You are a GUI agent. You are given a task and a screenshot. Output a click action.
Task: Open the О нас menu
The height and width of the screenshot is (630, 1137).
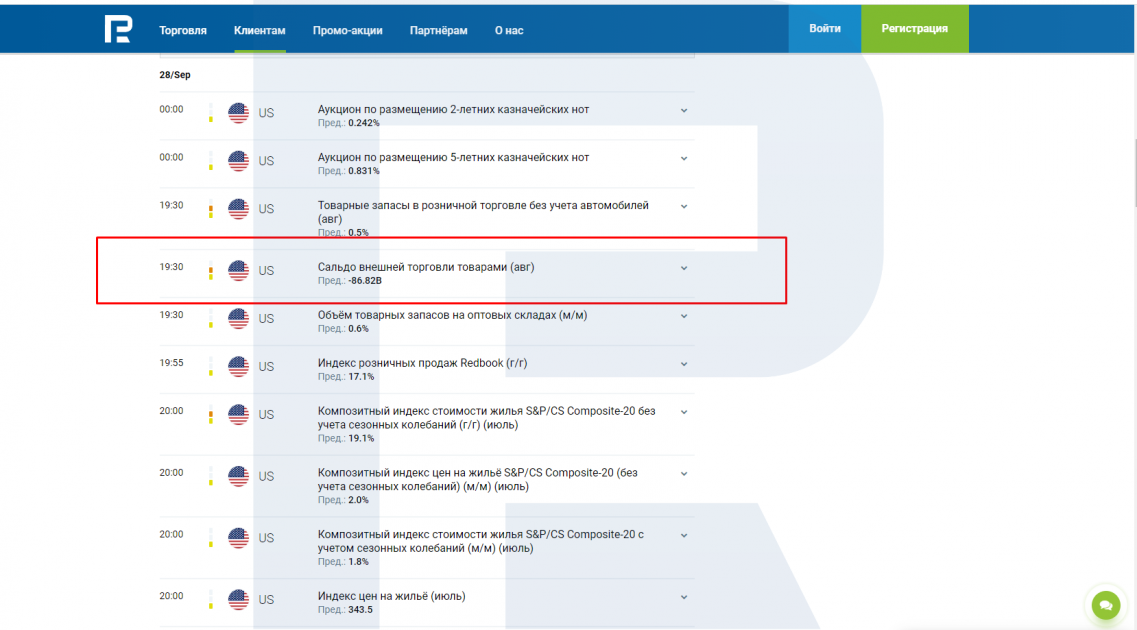(509, 30)
